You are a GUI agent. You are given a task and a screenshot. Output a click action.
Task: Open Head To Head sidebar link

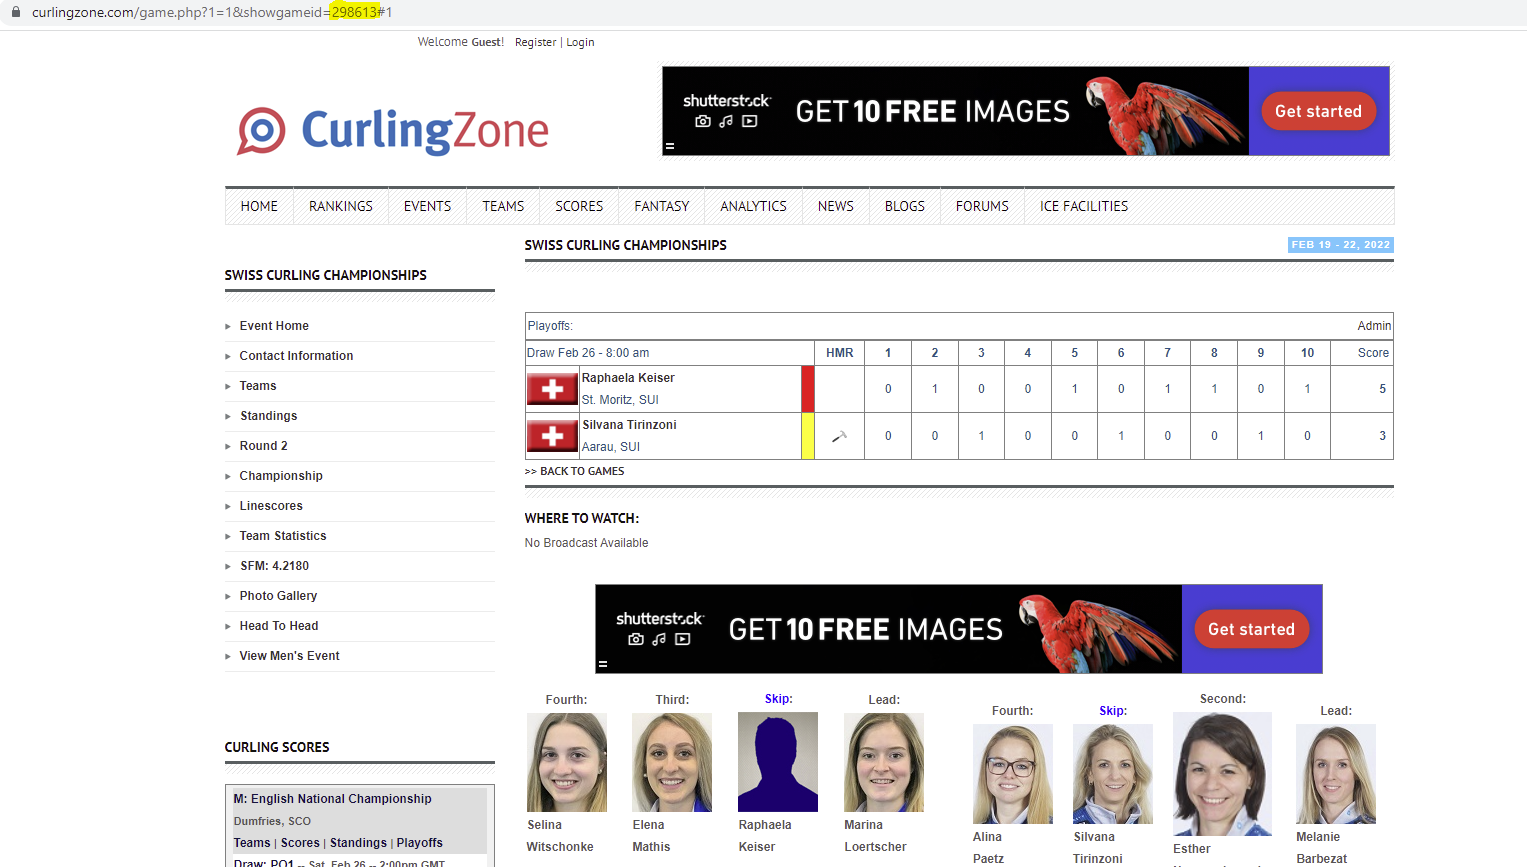pyautogui.click(x=279, y=626)
